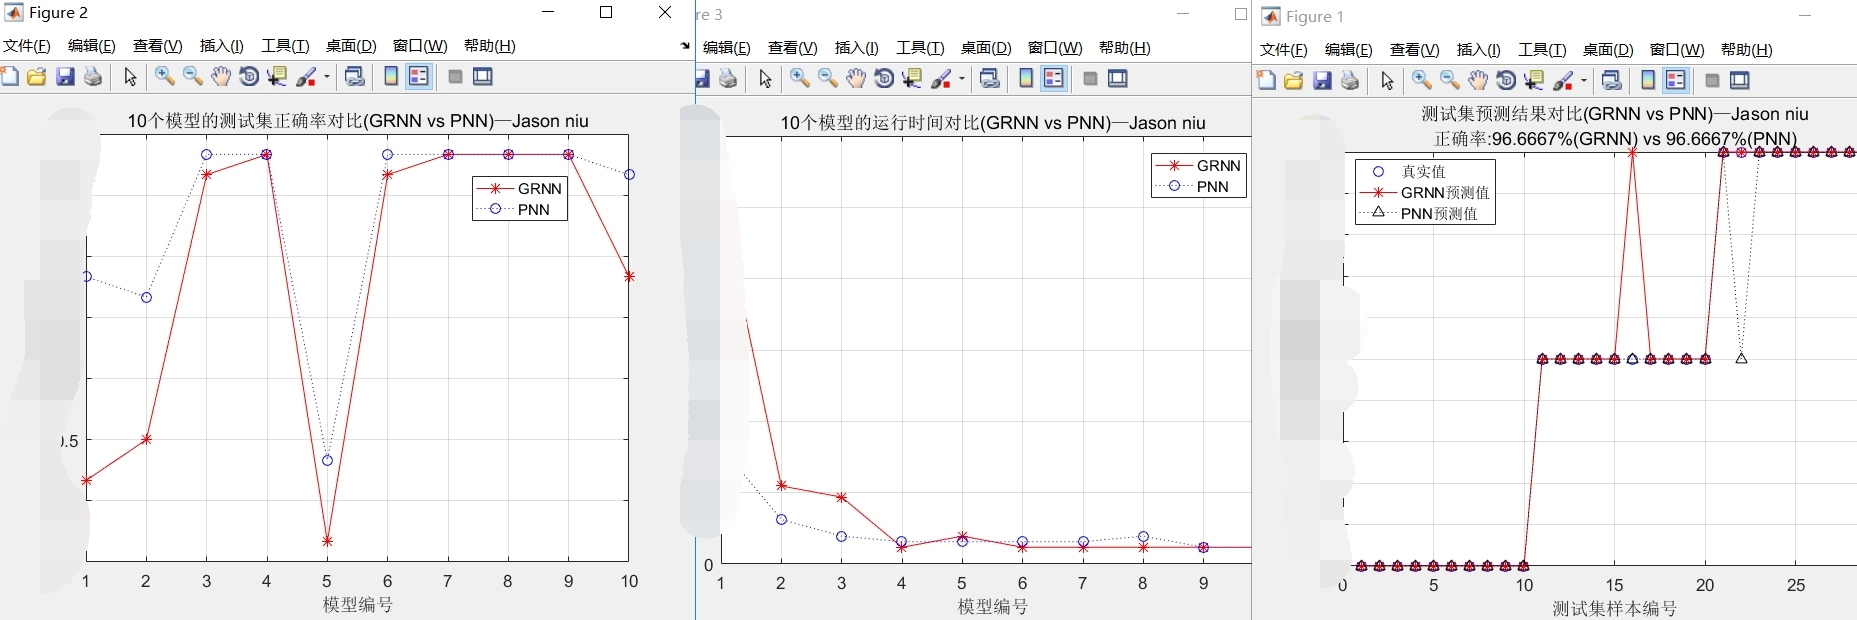Toggle Edit Plot pointer in Figure 3
The height and width of the screenshot is (620, 1857).
click(x=765, y=79)
